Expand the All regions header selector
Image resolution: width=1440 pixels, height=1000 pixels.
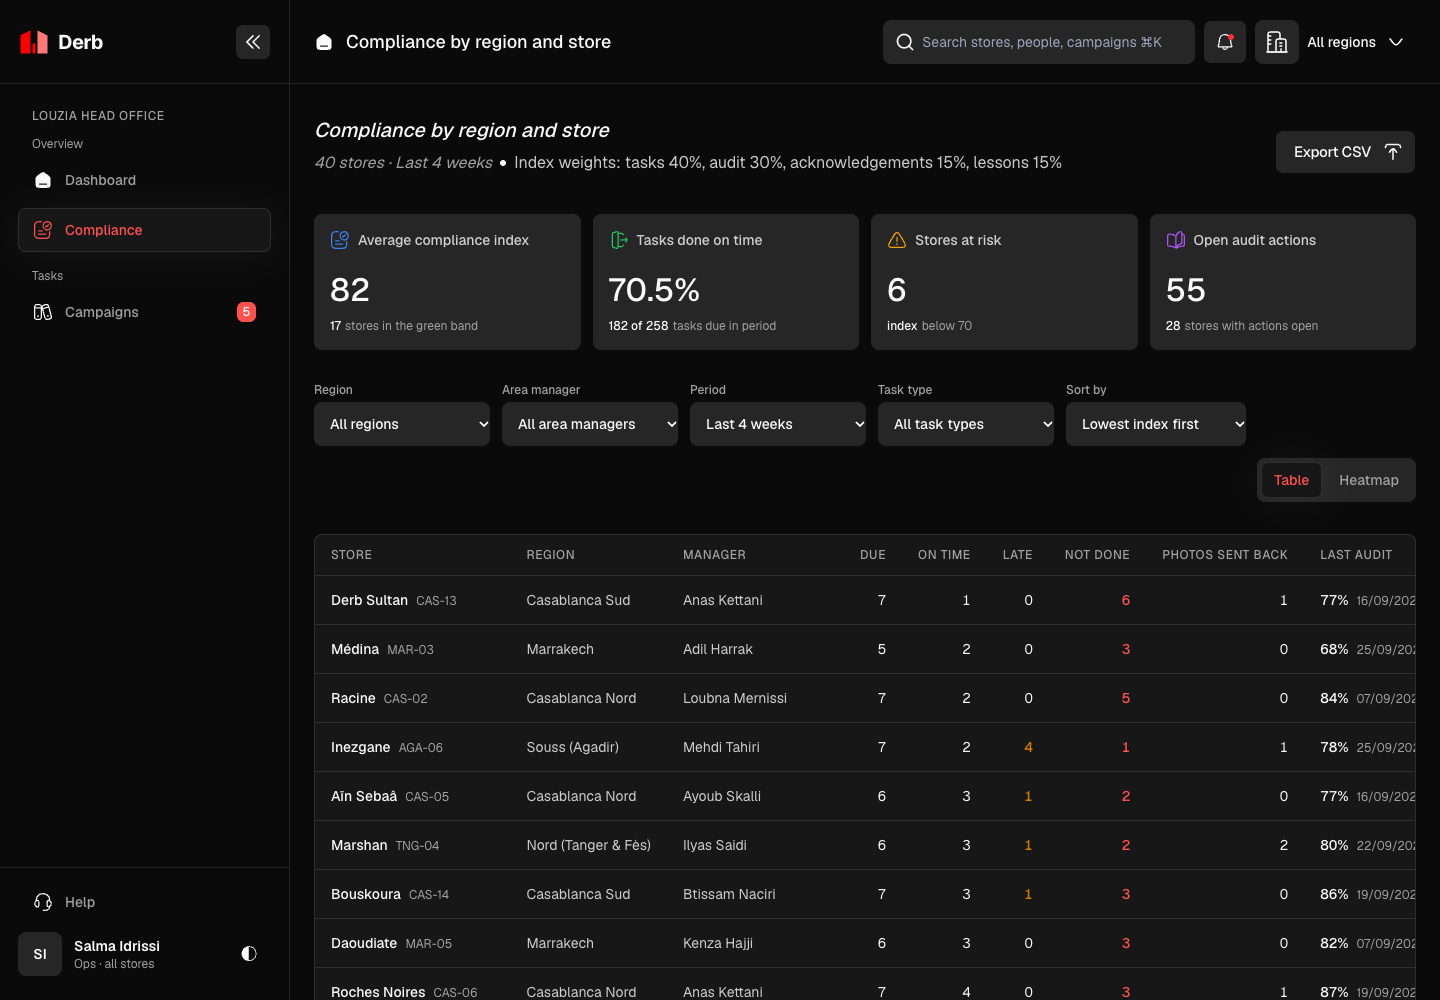coord(1356,42)
